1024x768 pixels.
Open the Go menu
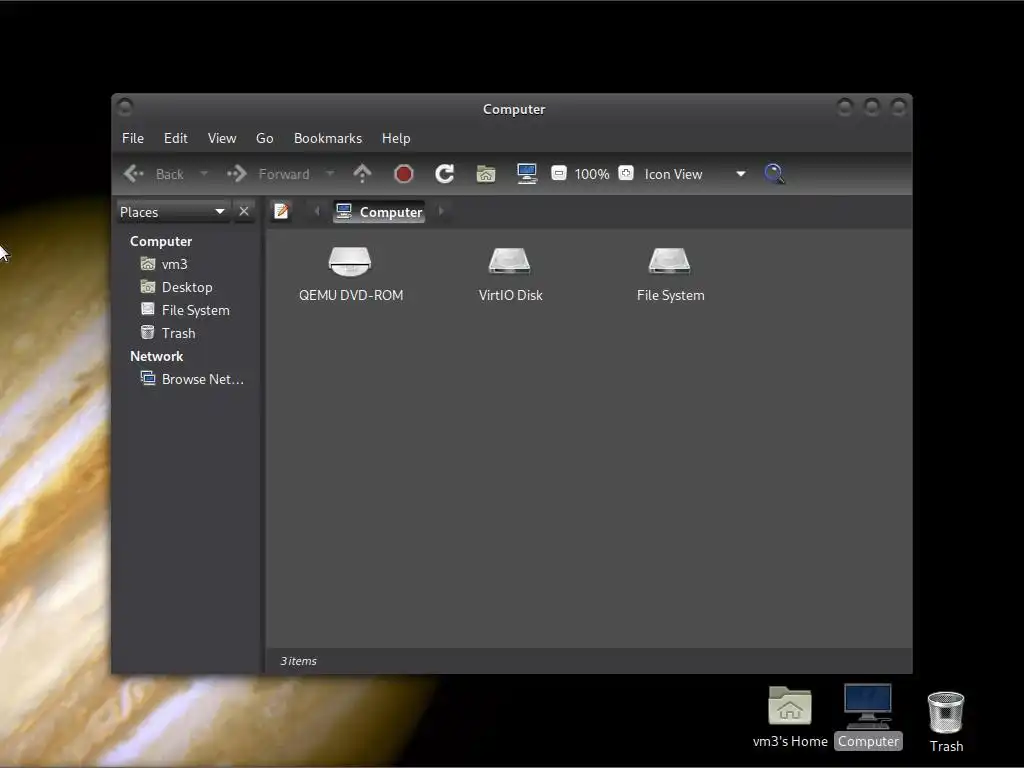[x=264, y=138]
